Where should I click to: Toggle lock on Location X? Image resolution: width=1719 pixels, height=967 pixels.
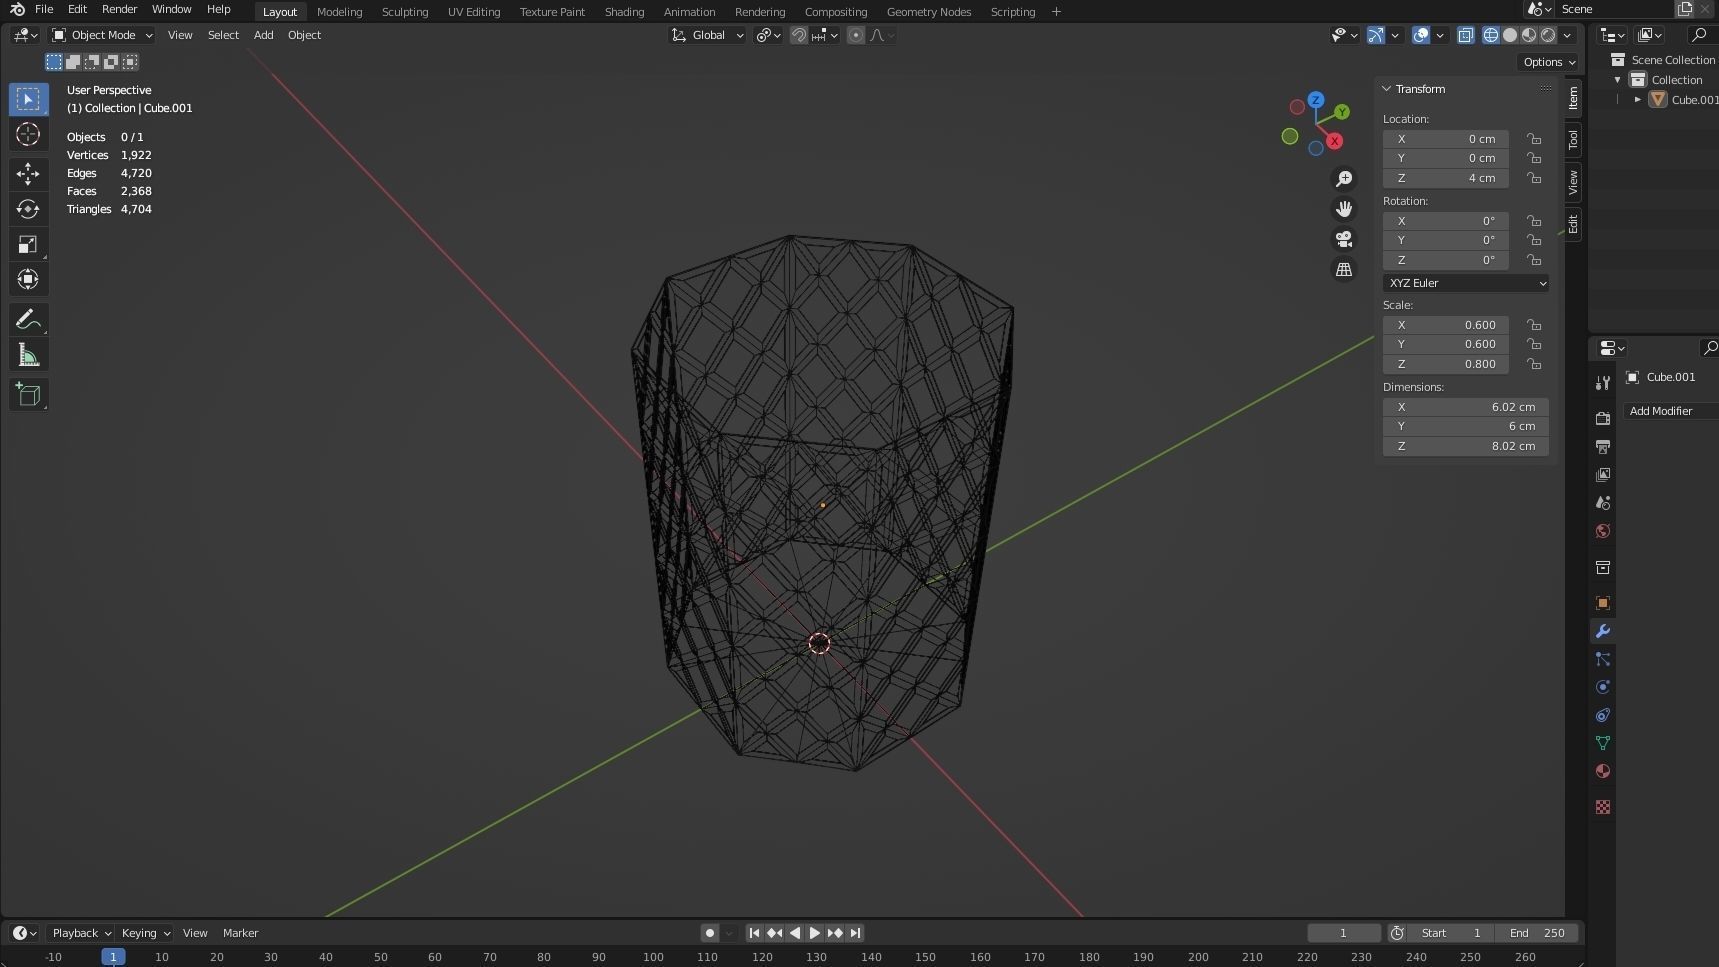coord(1534,139)
